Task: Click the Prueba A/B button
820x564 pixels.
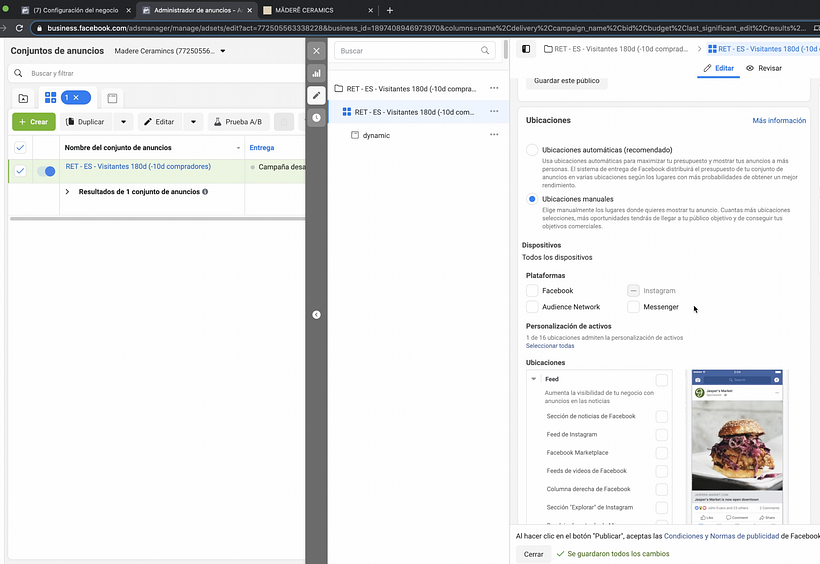Action: click(238, 122)
